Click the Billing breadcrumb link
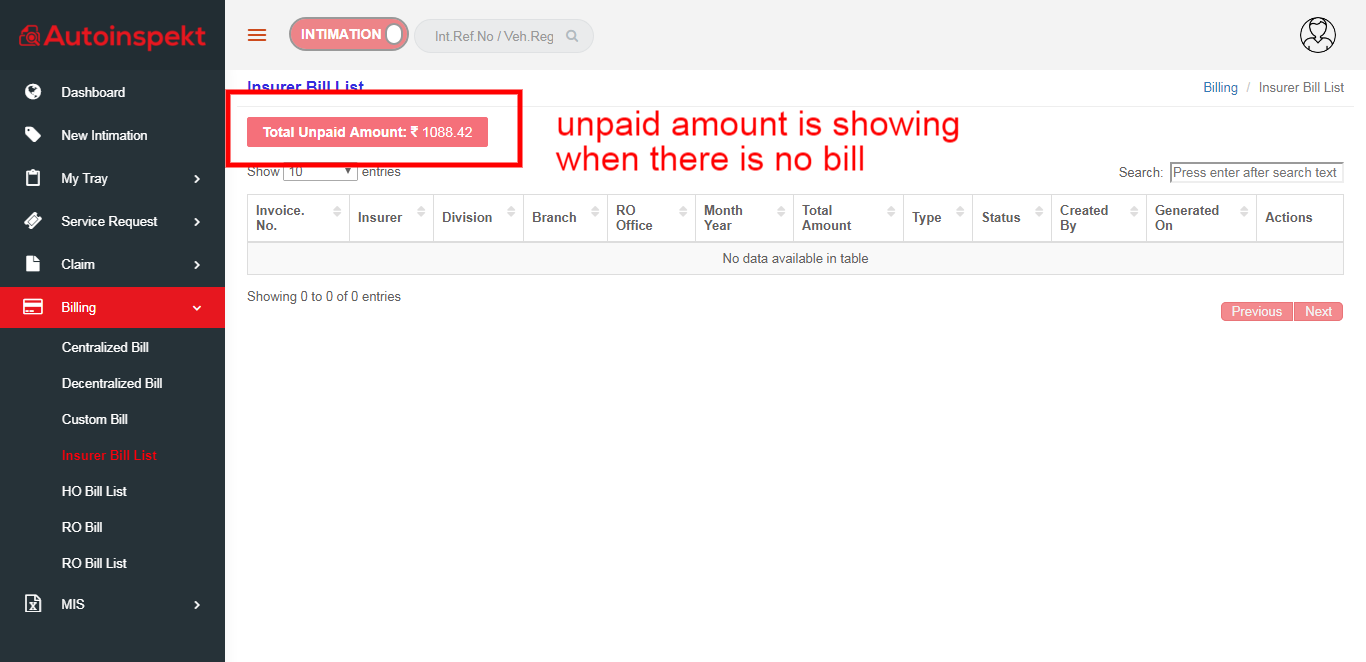 (1220, 88)
